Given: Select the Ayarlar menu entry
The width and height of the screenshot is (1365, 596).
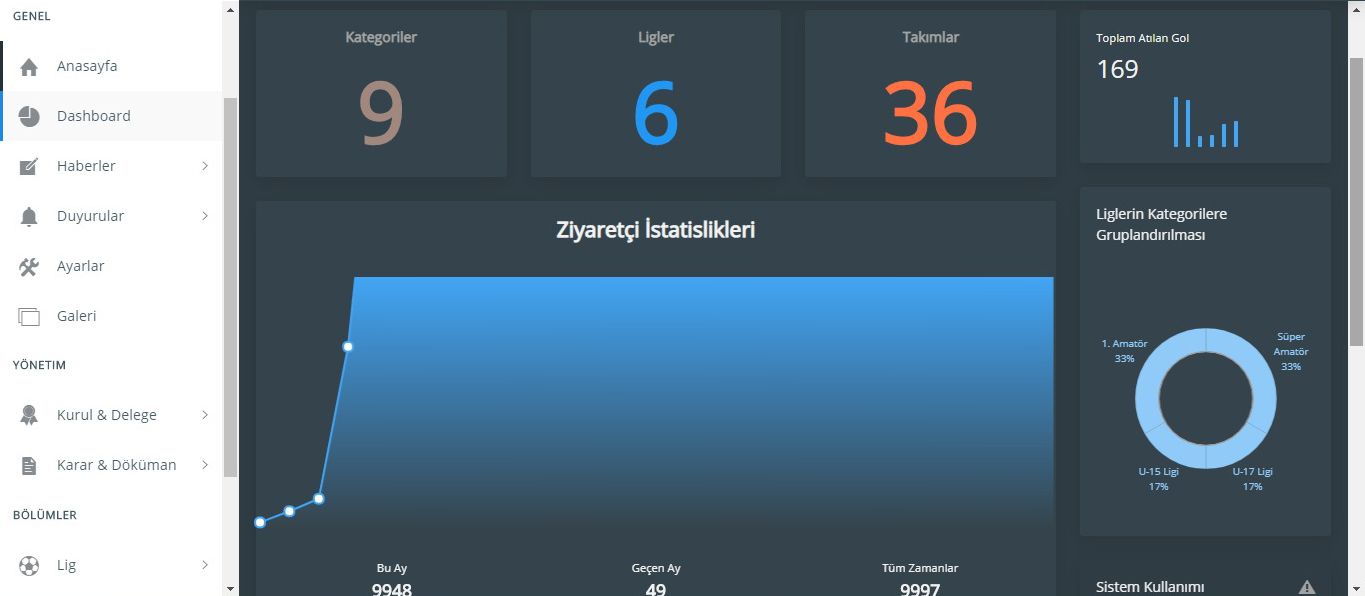Looking at the screenshot, I should (81, 266).
